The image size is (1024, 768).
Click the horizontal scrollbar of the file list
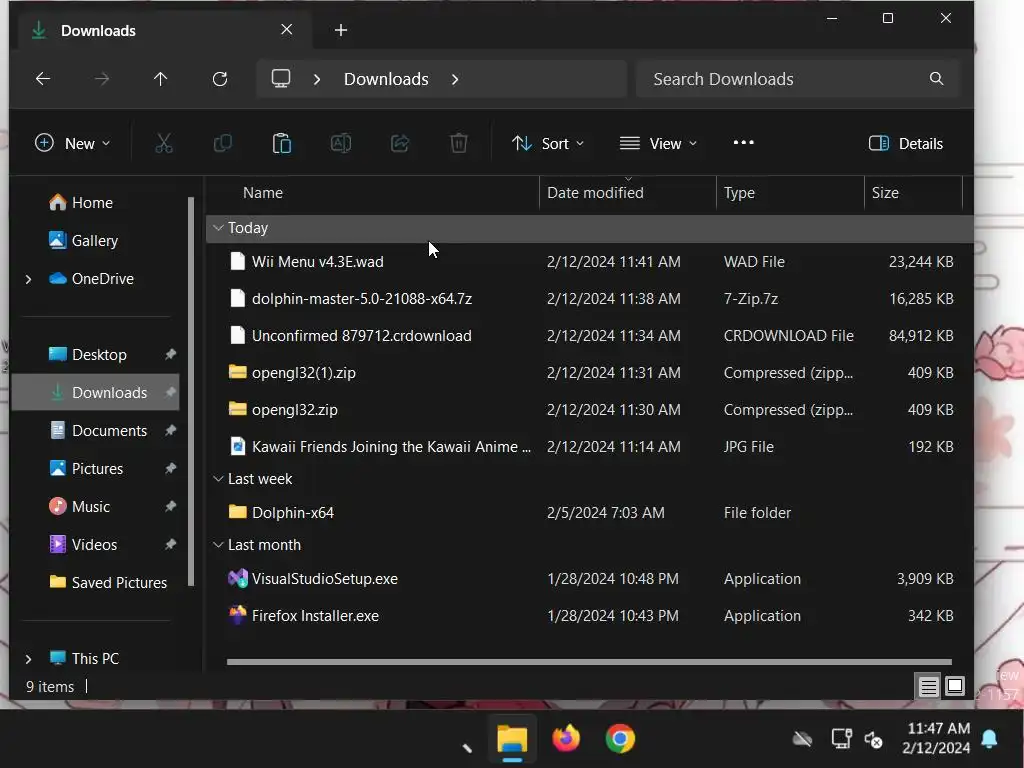click(x=589, y=662)
